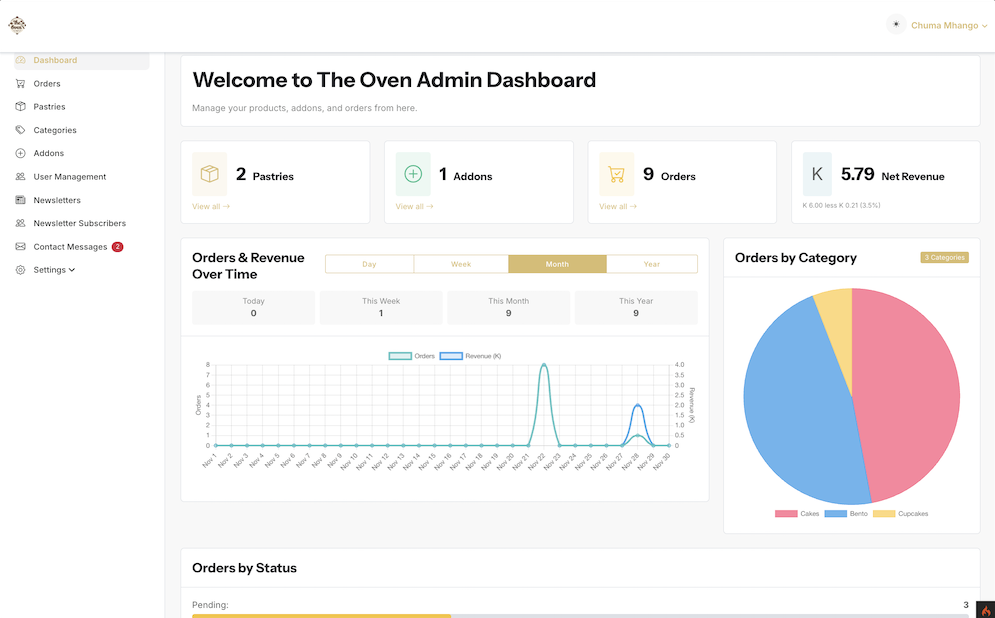Switch chart to the Year tab
The width and height of the screenshot is (995, 618).
point(651,264)
